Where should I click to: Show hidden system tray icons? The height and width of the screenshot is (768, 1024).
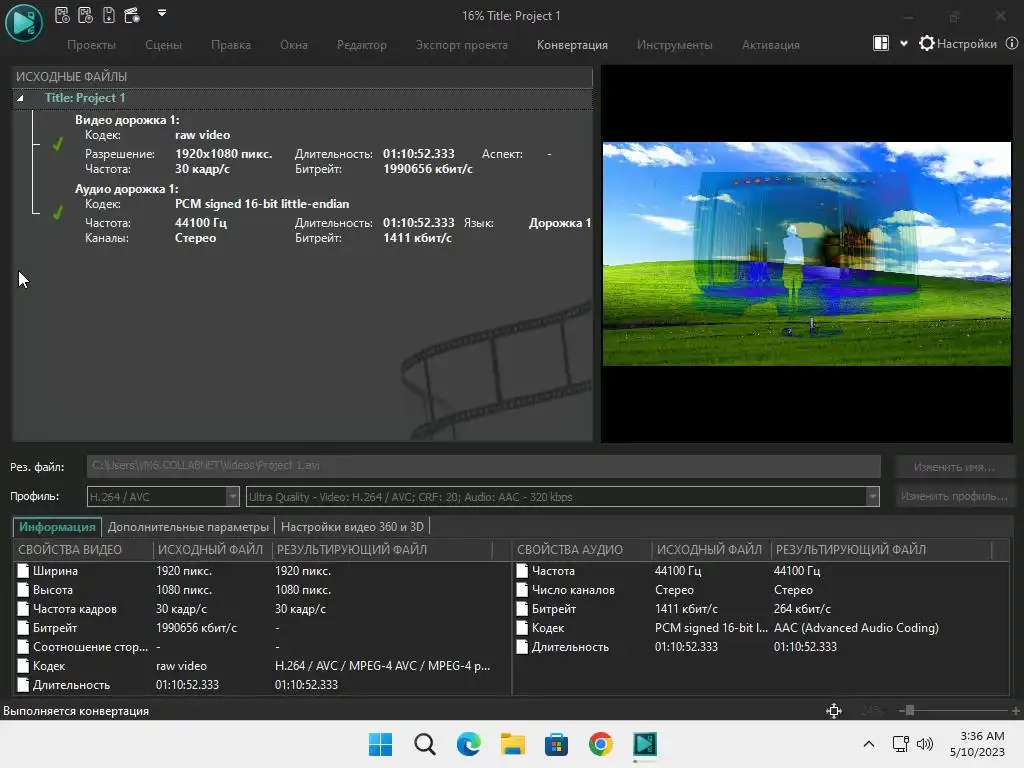(x=869, y=744)
